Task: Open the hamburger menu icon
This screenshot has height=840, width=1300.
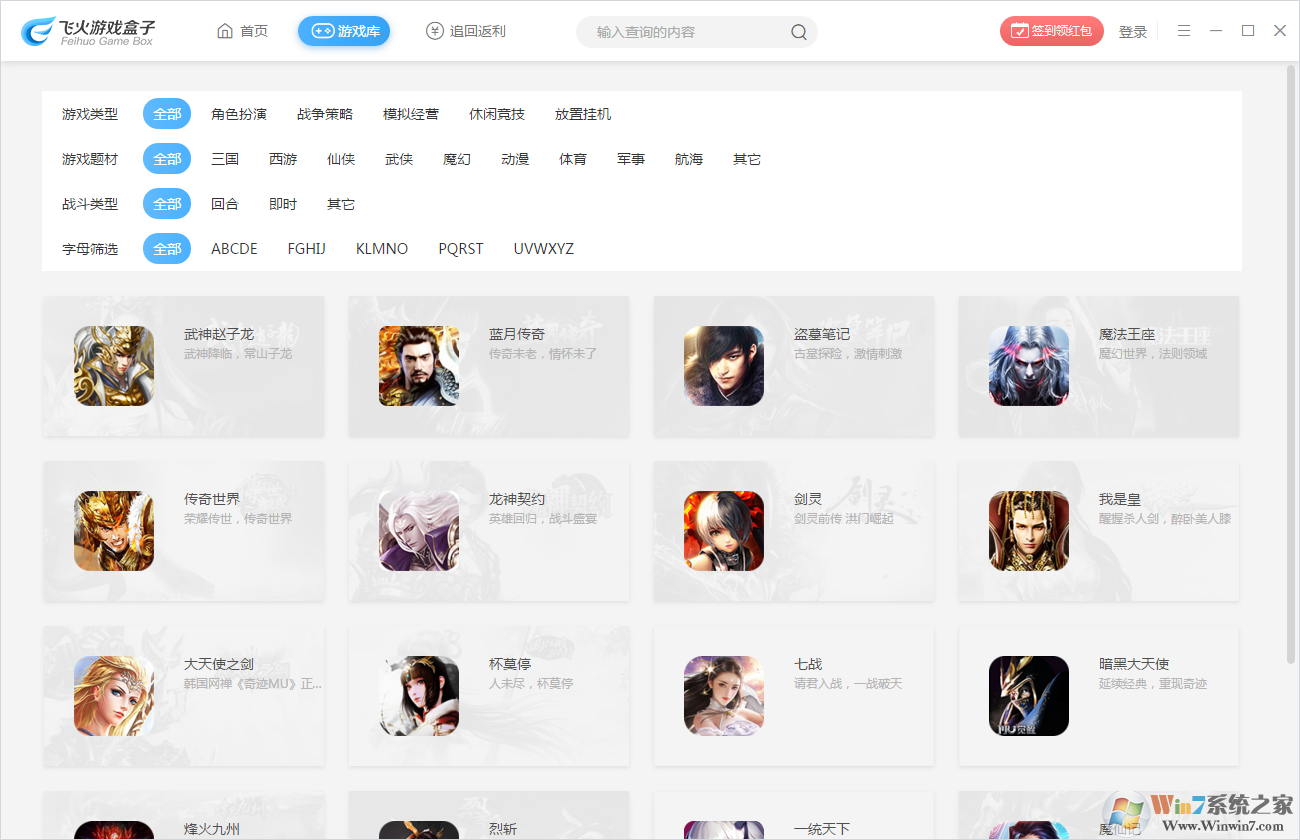Action: coord(1184,31)
